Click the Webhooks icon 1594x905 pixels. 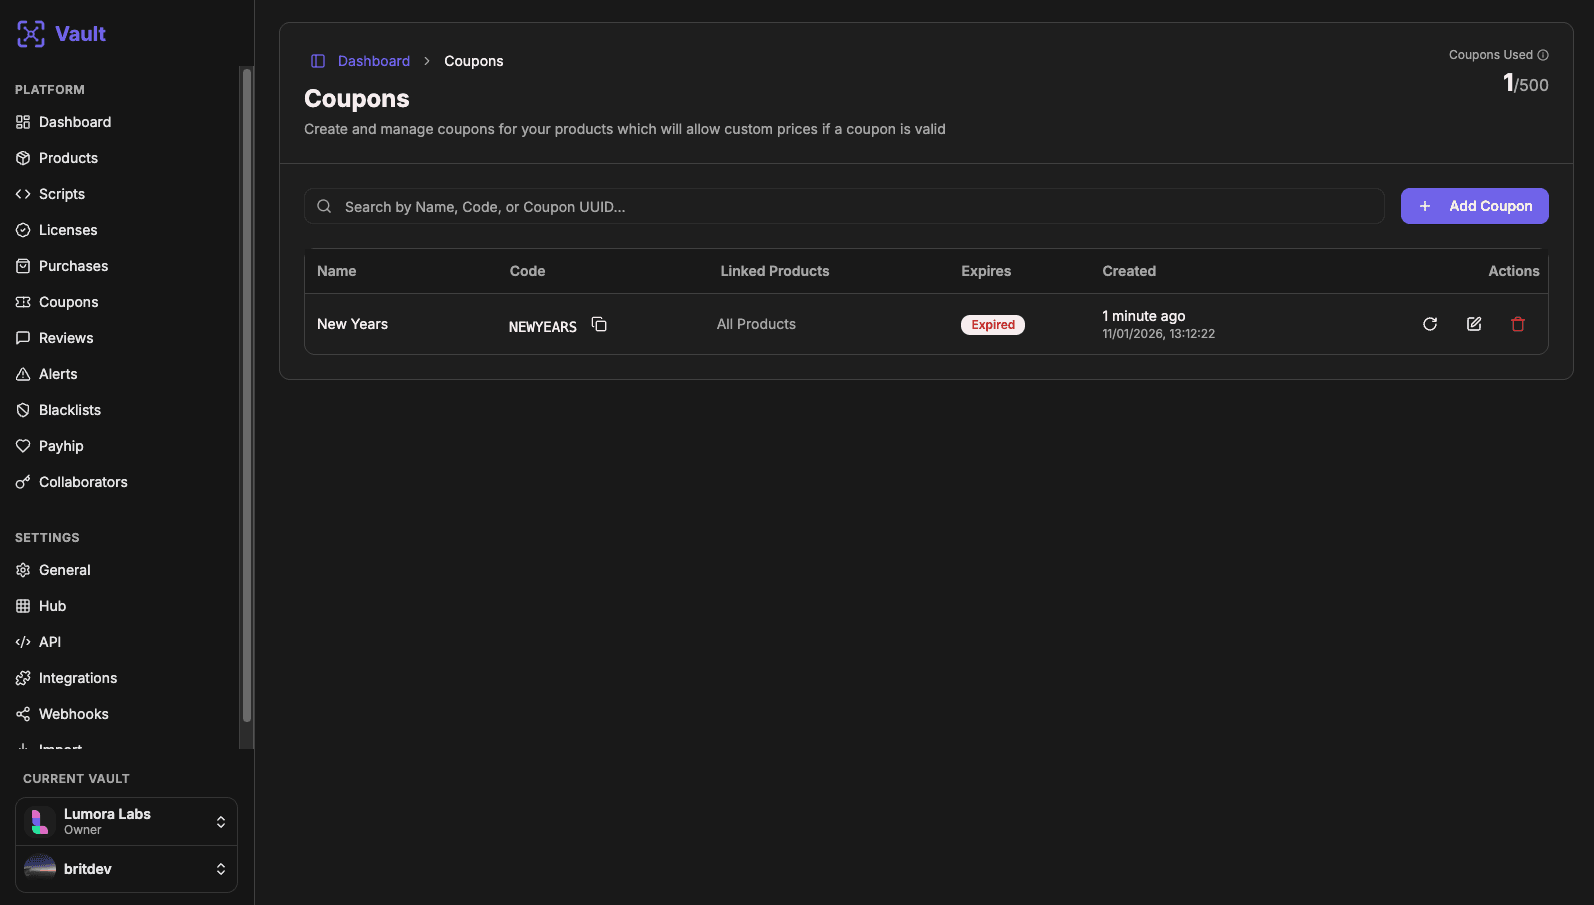click(23, 714)
